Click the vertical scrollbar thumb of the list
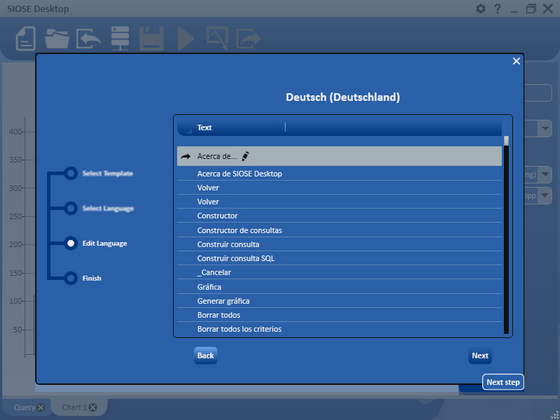 [x=506, y=141]
